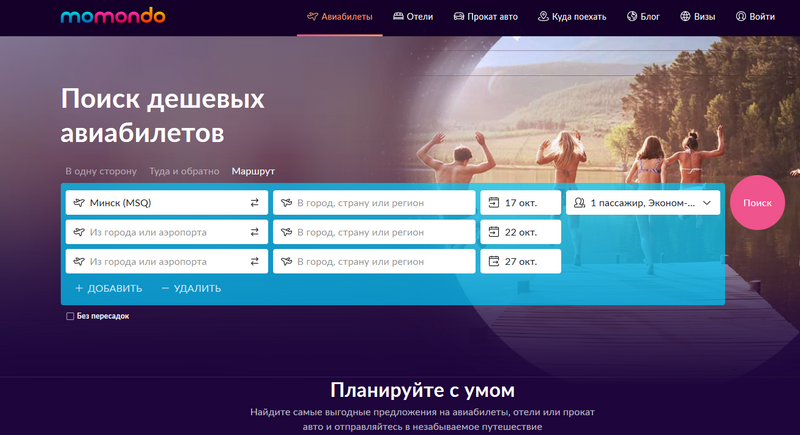Click the user icon beside Войти

click(741, 16)
